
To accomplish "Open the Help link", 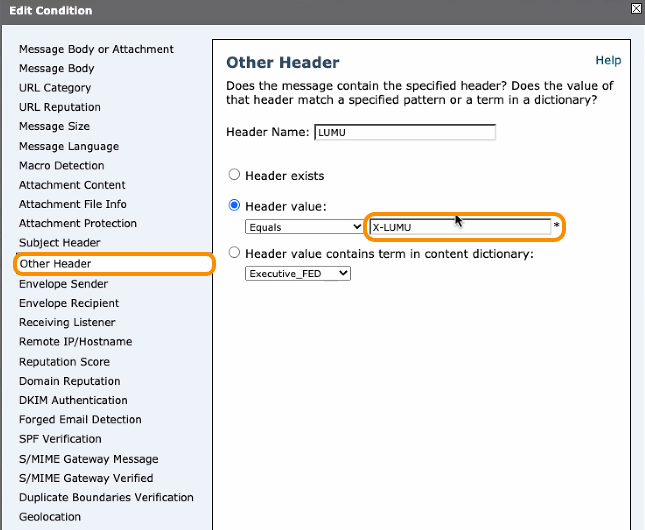I will tap(608, 61).
